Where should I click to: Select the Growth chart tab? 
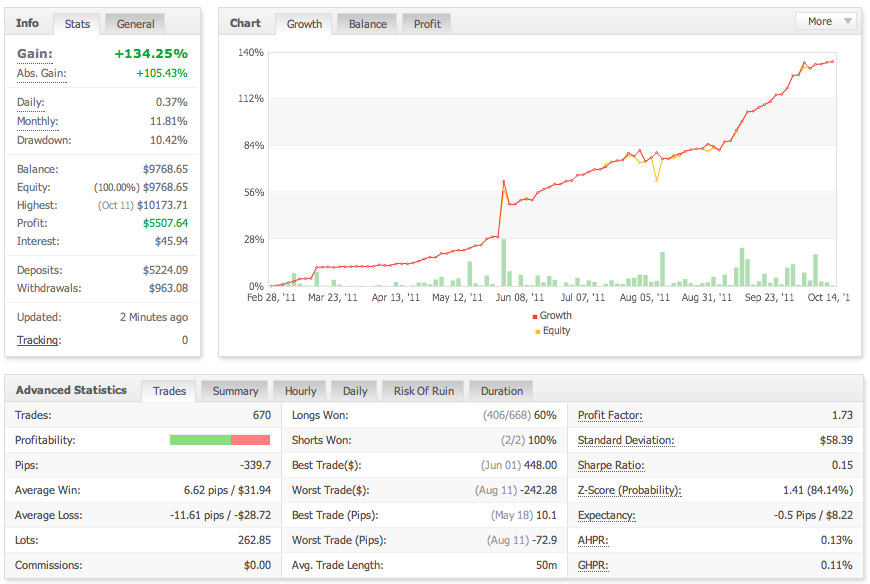point(304,24)
